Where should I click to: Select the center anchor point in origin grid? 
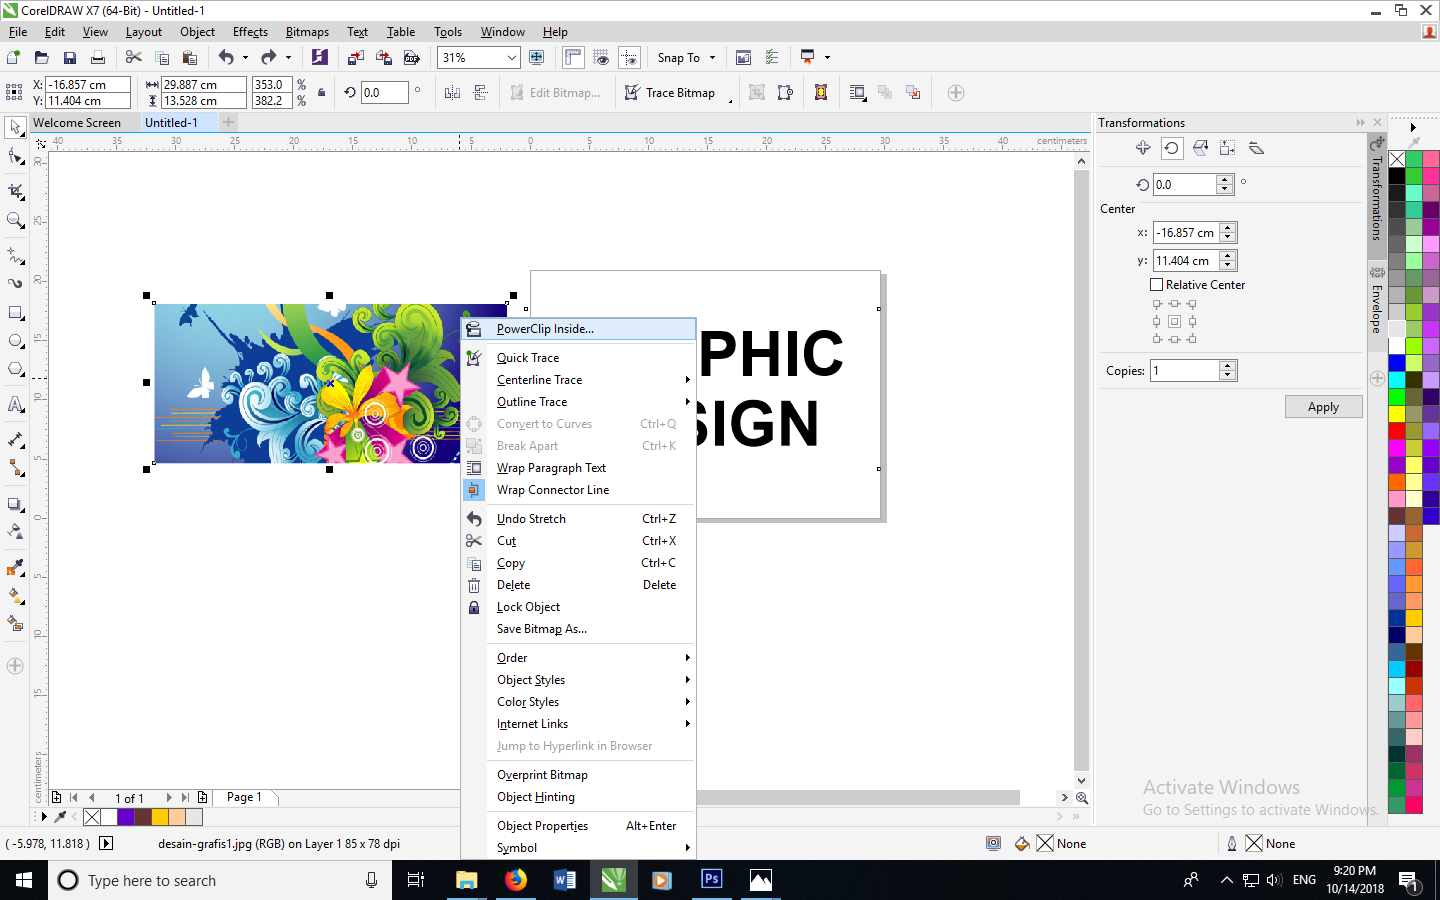tap(1174, 321)
